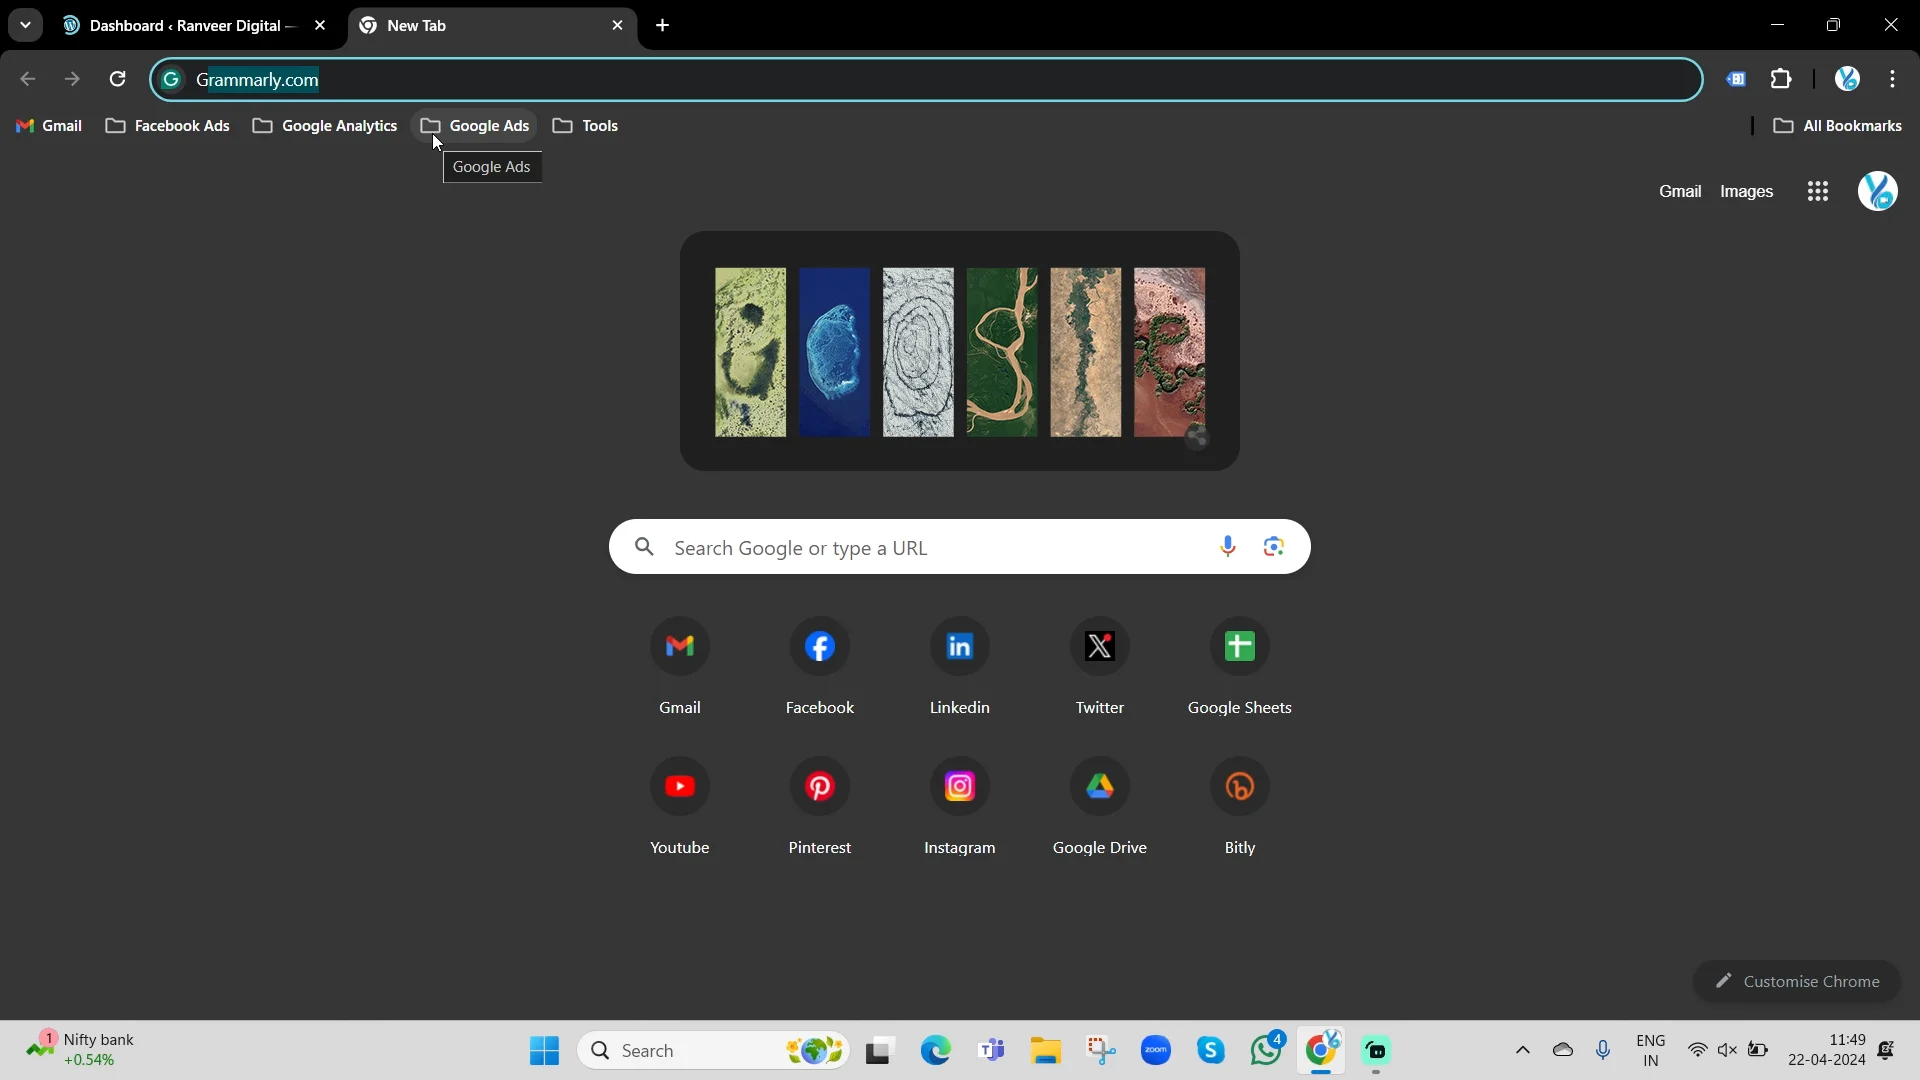The image size is (1920, 1080).
Task: Search by image with Google Lens icon
Action: 1274,547
